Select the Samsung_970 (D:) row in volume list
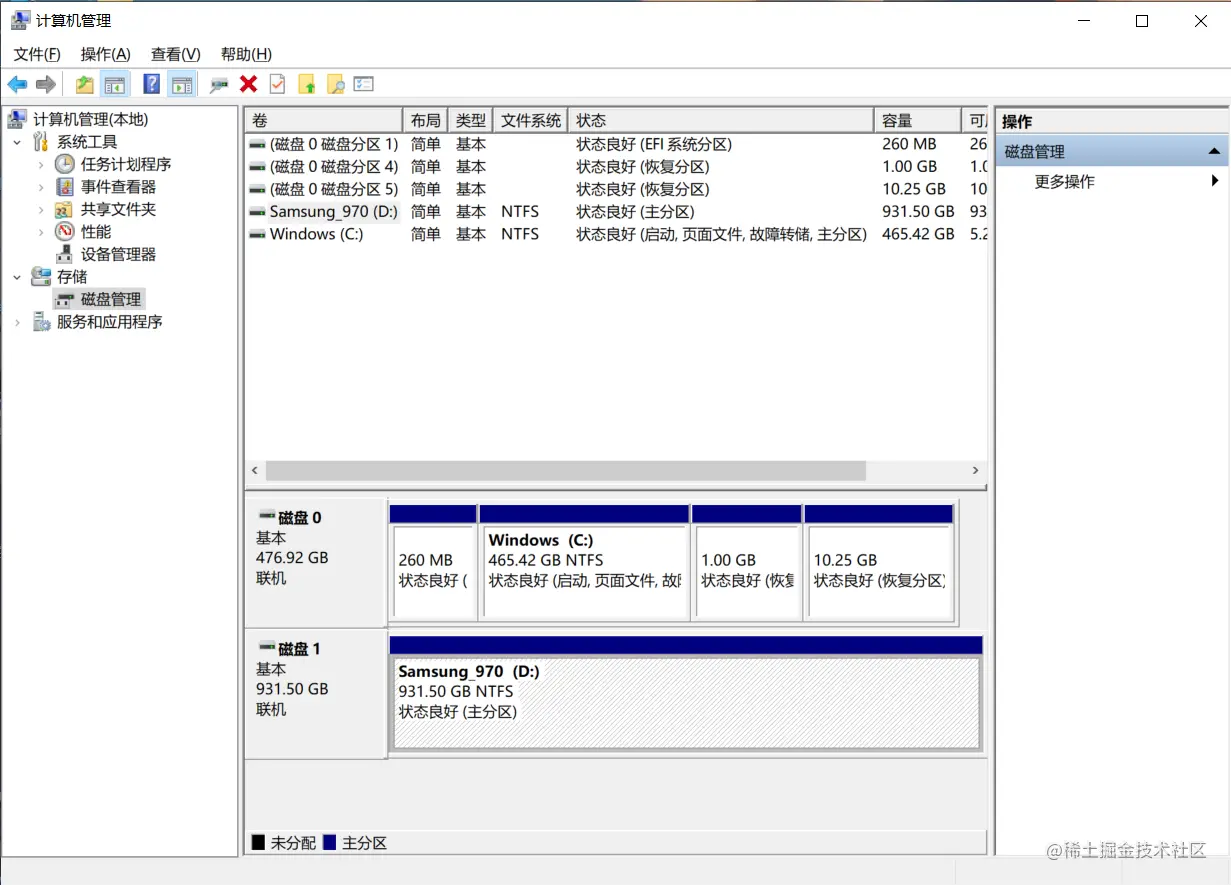Image resolution: width=1231 pixels, height=885 pixels. [x=617, y=212]
